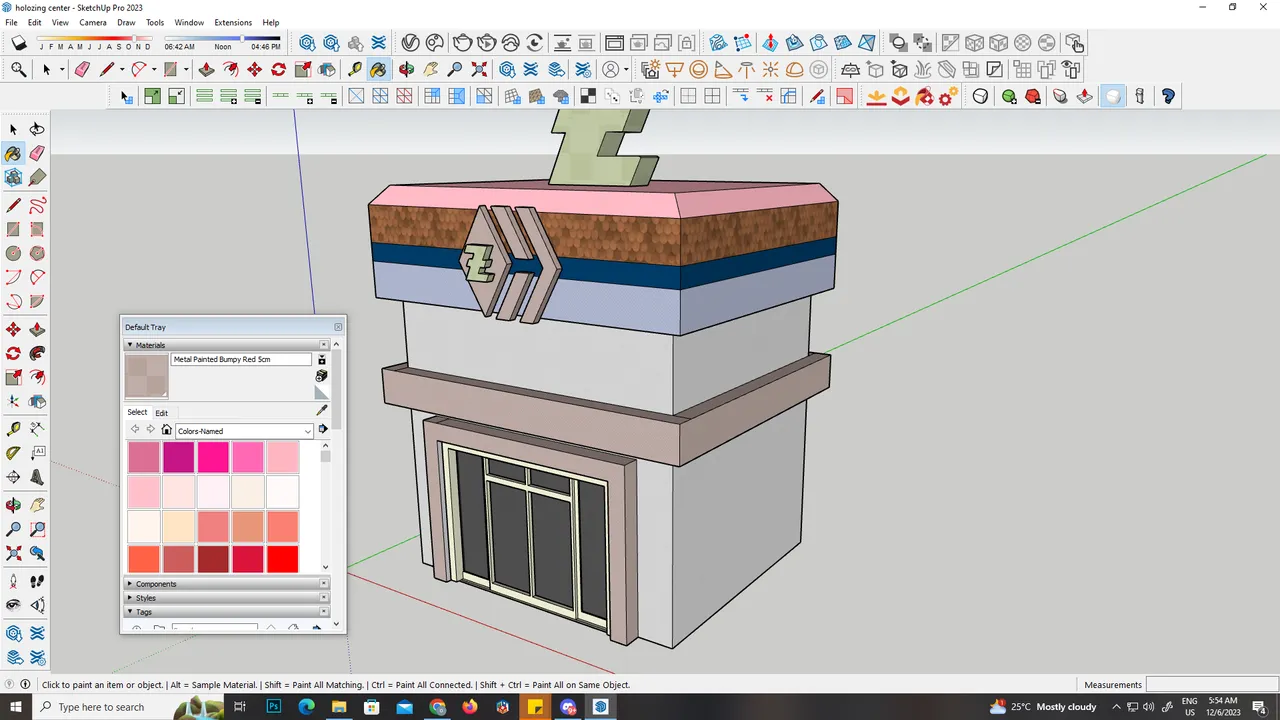Click the material name field

coord(241,359)
